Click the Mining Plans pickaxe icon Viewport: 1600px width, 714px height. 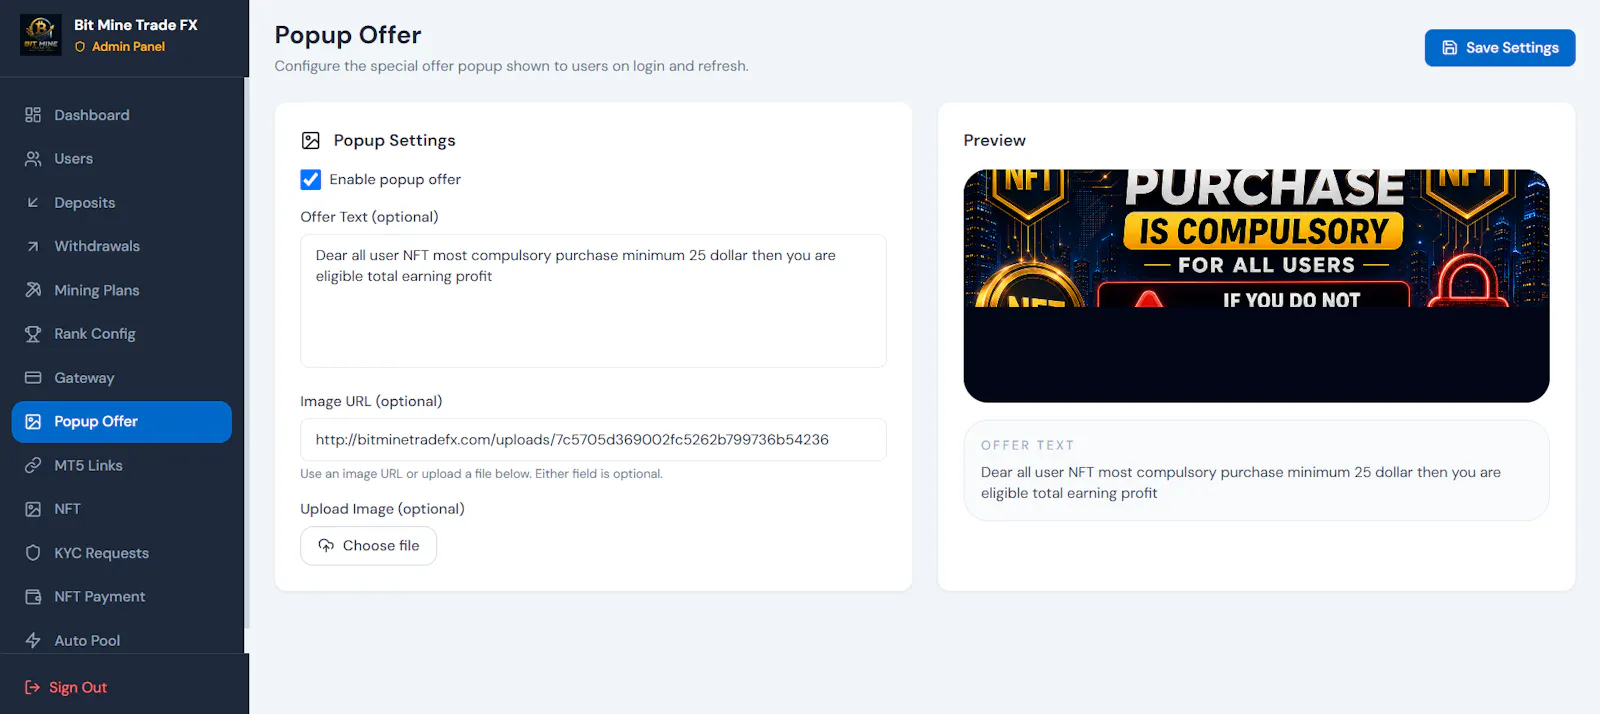coord(33,290)
